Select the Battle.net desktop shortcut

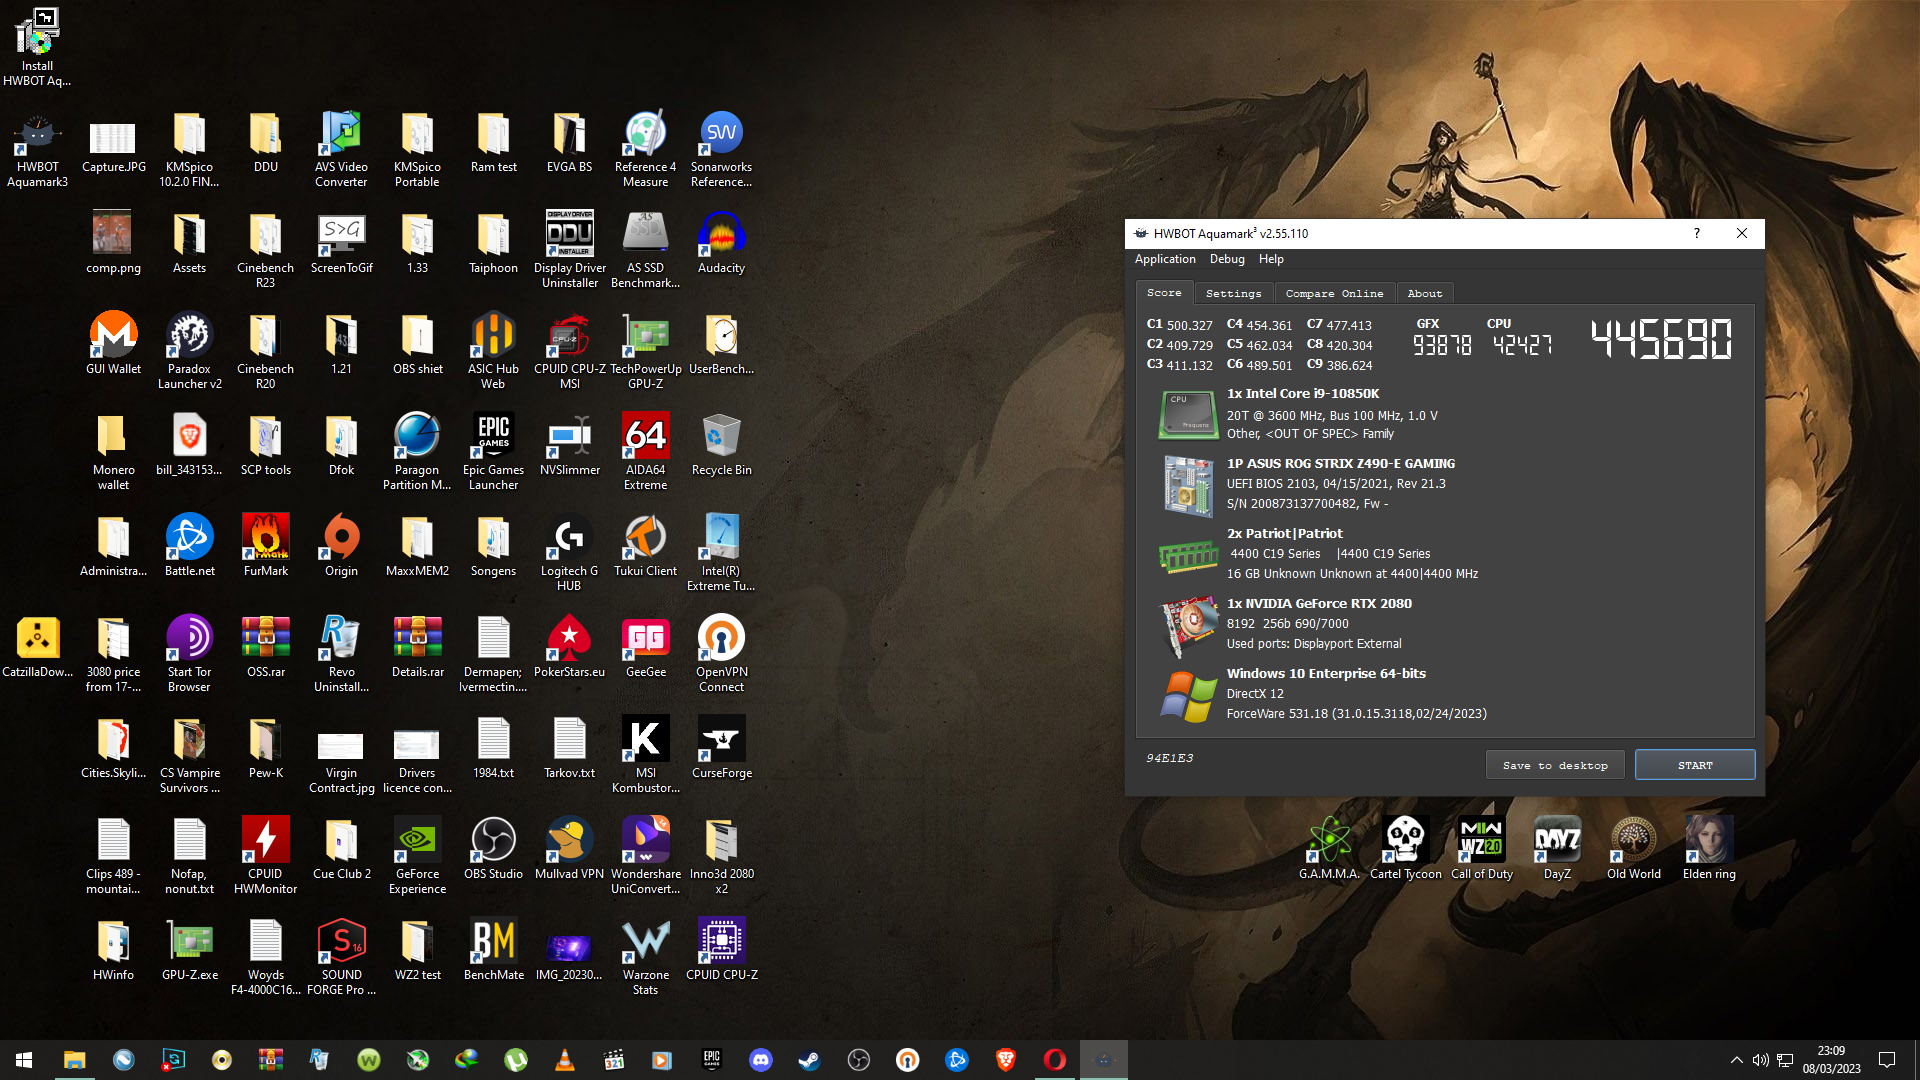click(189, 547)
